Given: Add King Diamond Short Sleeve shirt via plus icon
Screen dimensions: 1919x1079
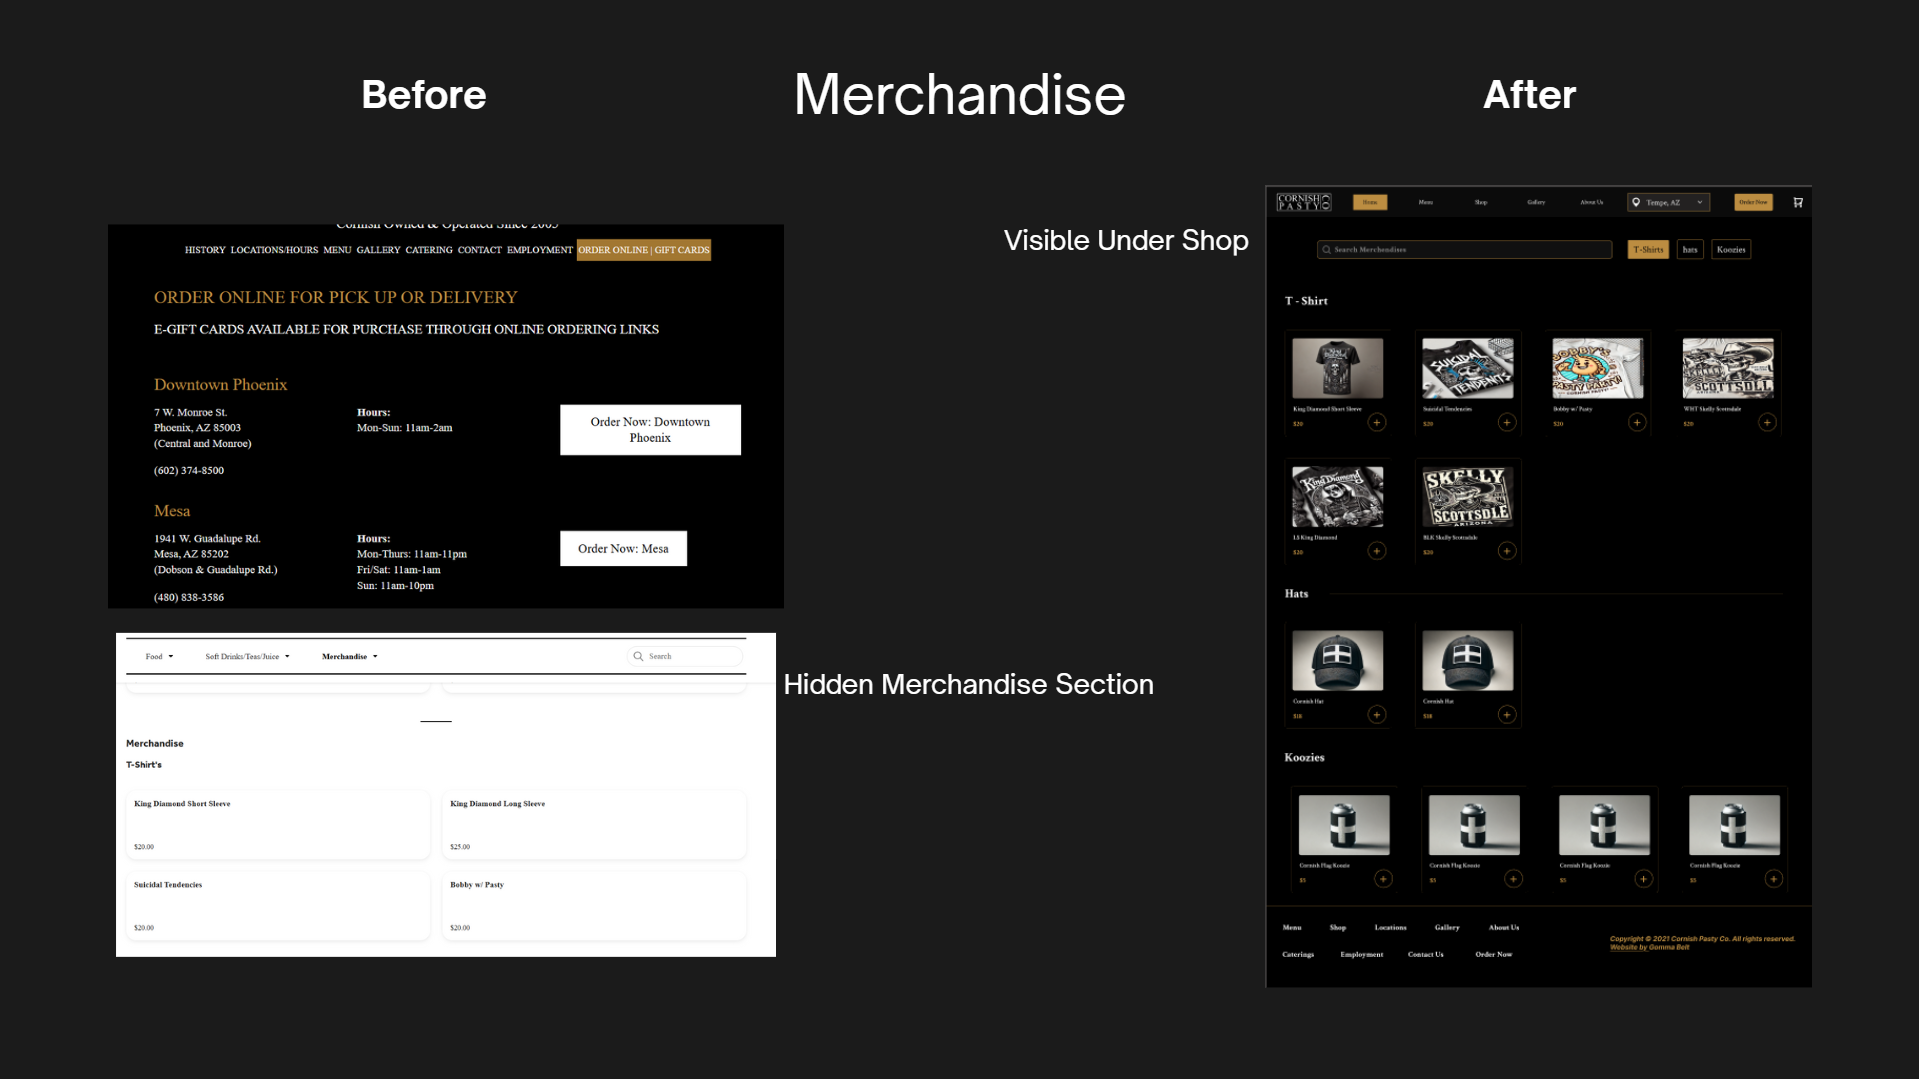Looking at the screenshot, I should pos(1377,423).
